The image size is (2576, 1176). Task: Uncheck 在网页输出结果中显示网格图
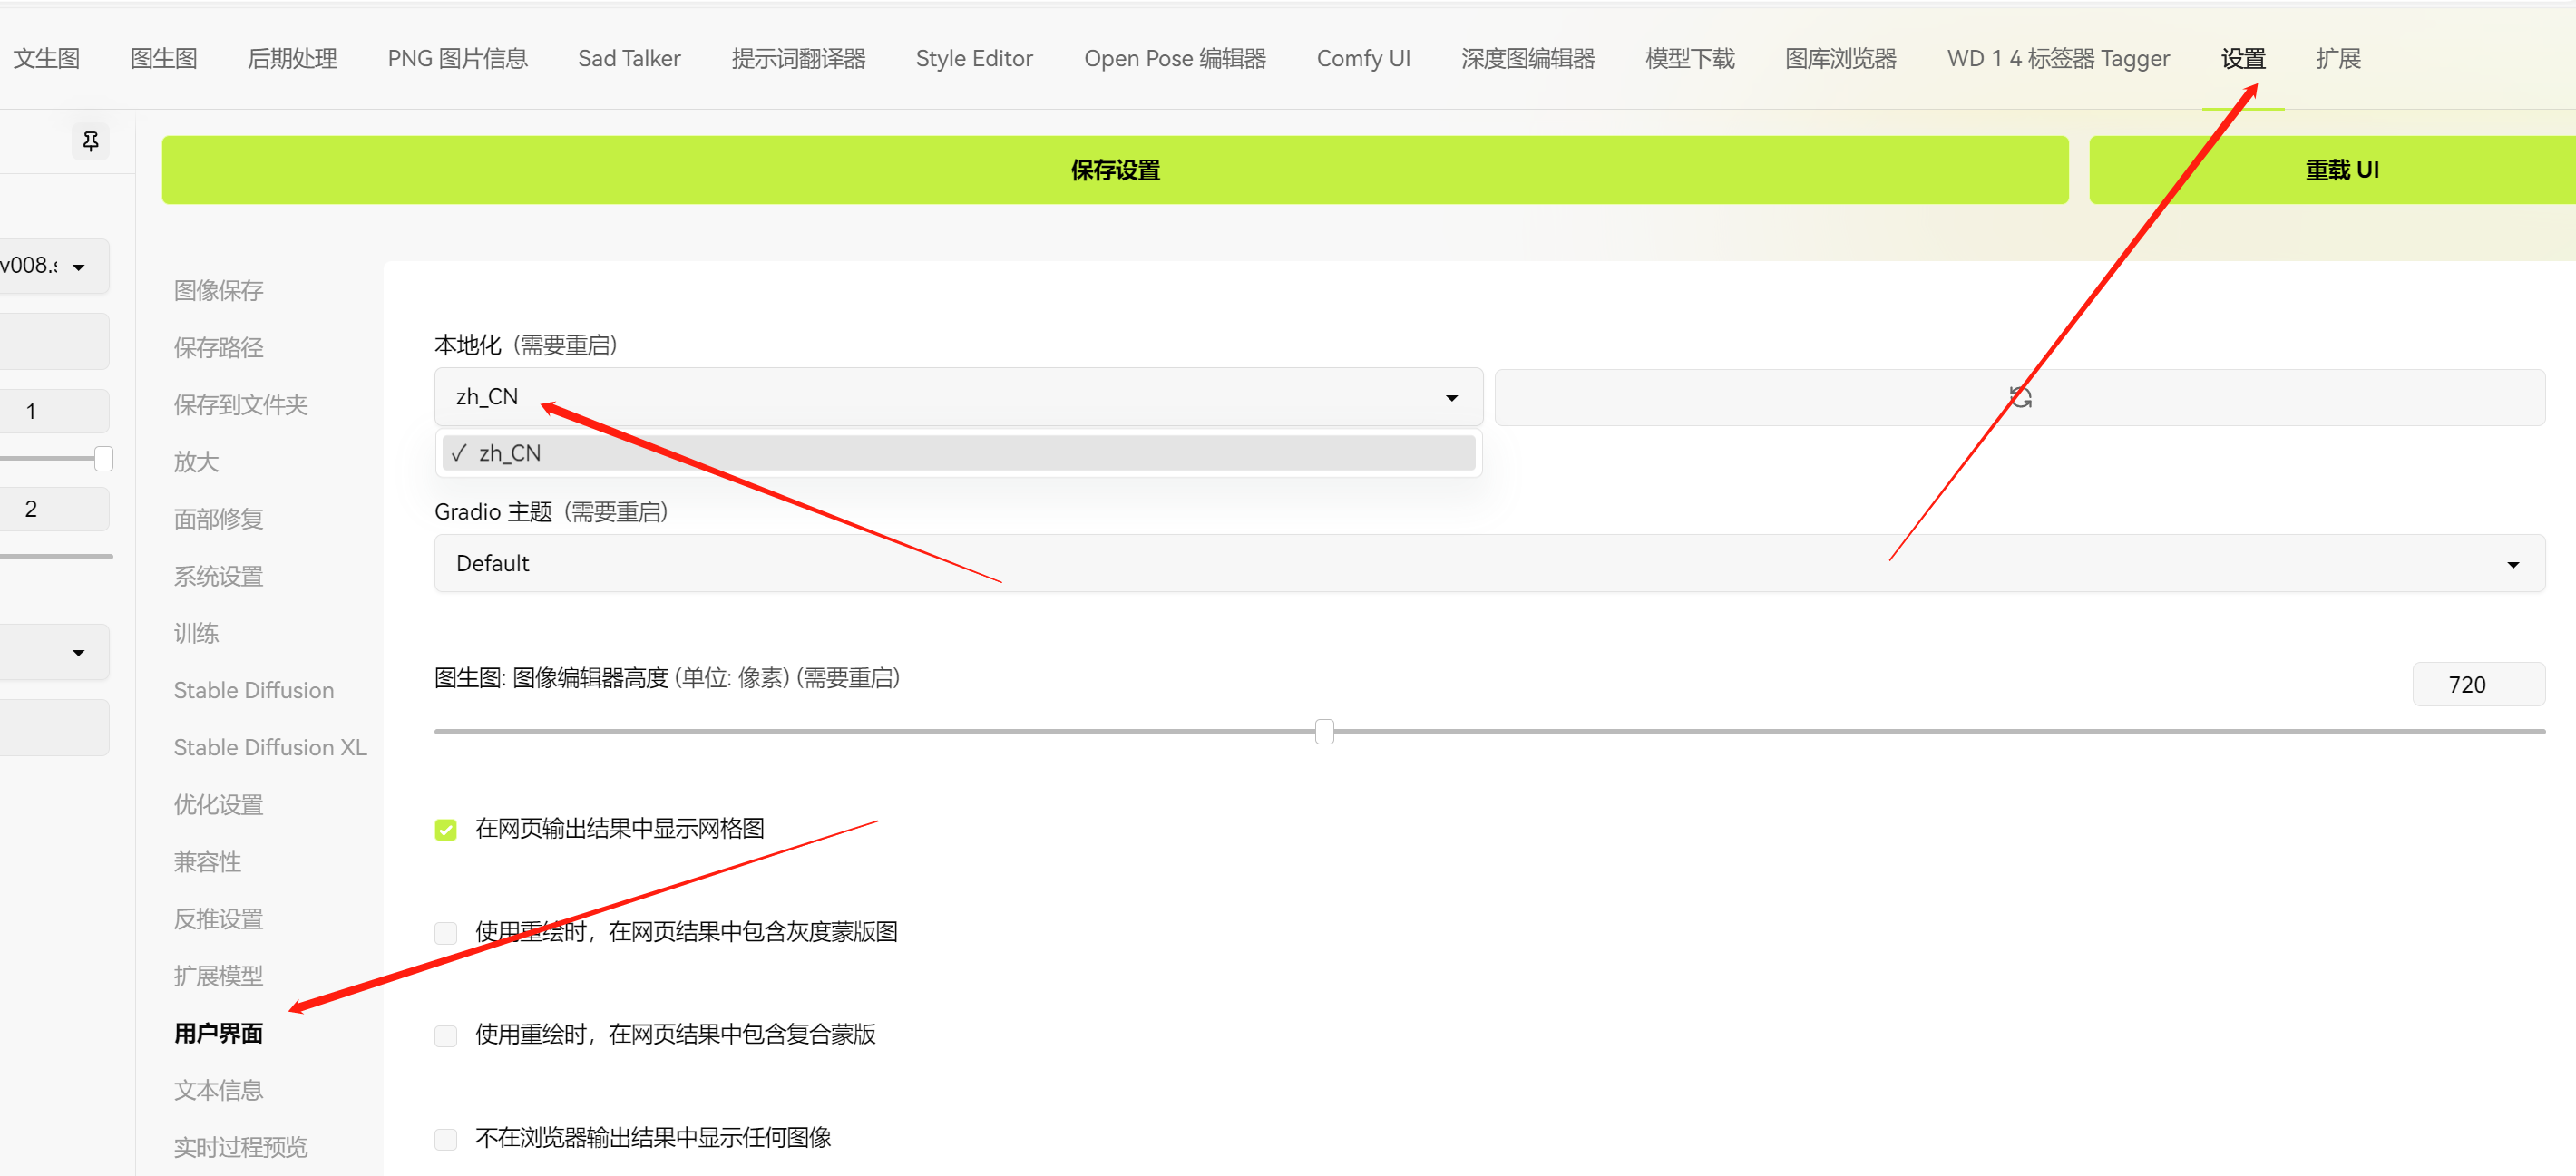tap(446, 829)
